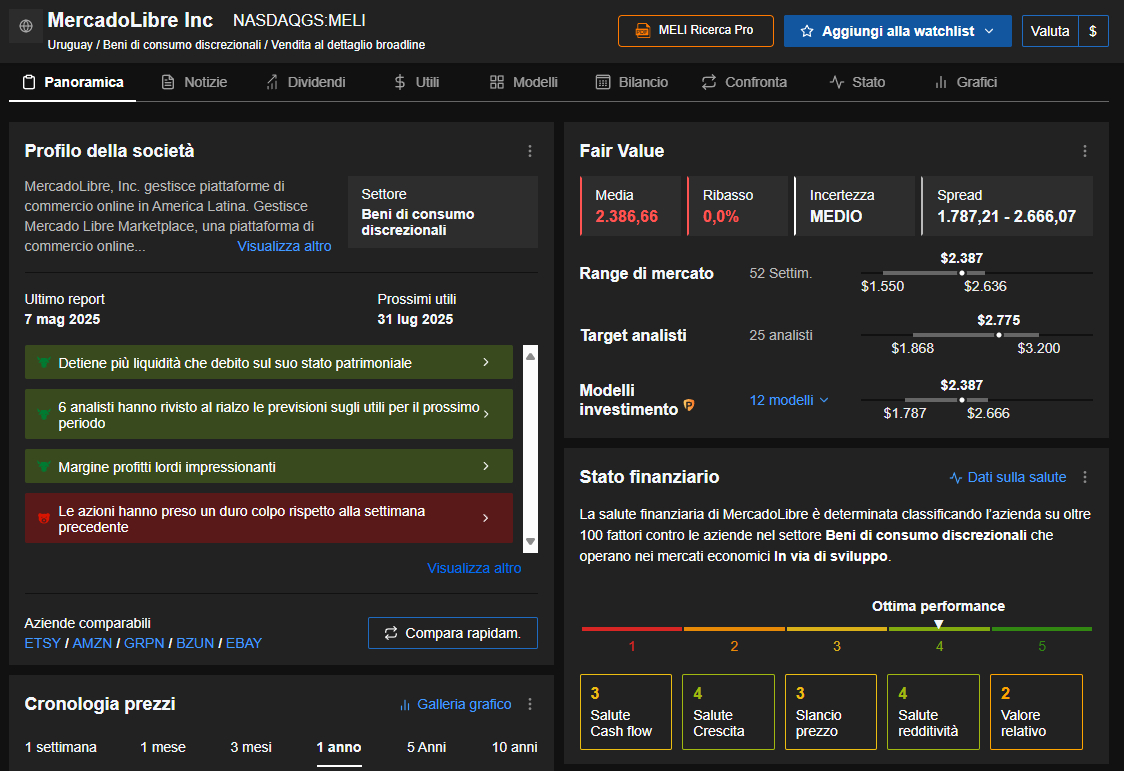
Task: Click the globe icon beside MercadoLibre Inc
Action: [x=26, y=27]
